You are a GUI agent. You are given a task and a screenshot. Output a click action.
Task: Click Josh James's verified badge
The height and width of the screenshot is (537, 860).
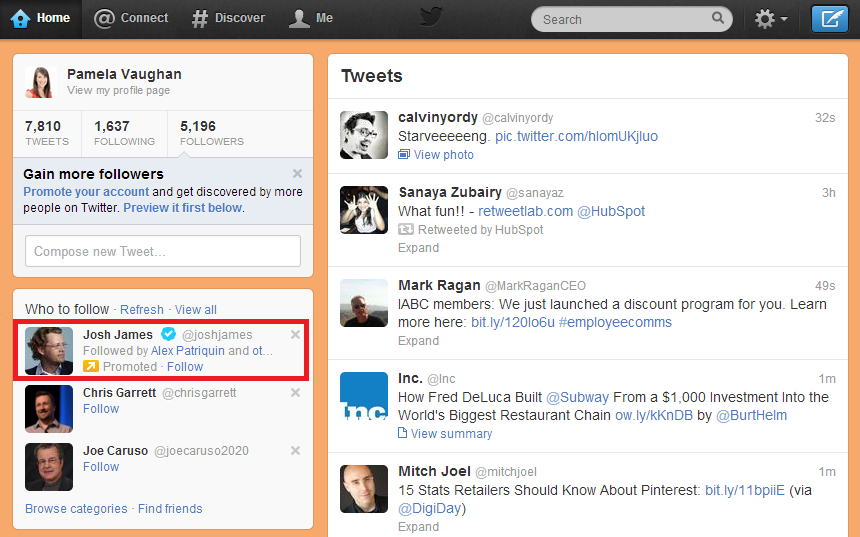point(168,334)
